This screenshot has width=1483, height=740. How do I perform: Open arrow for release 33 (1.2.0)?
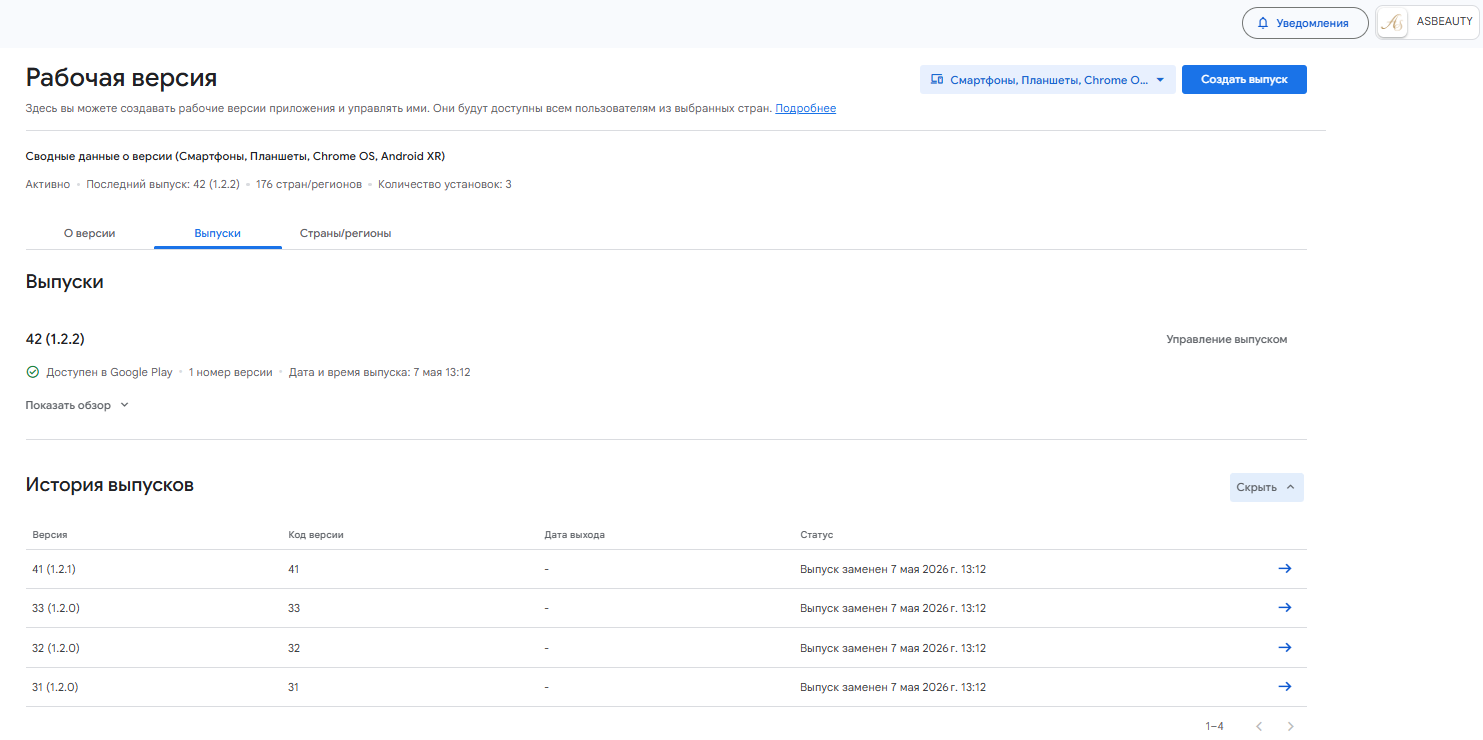1285,607
